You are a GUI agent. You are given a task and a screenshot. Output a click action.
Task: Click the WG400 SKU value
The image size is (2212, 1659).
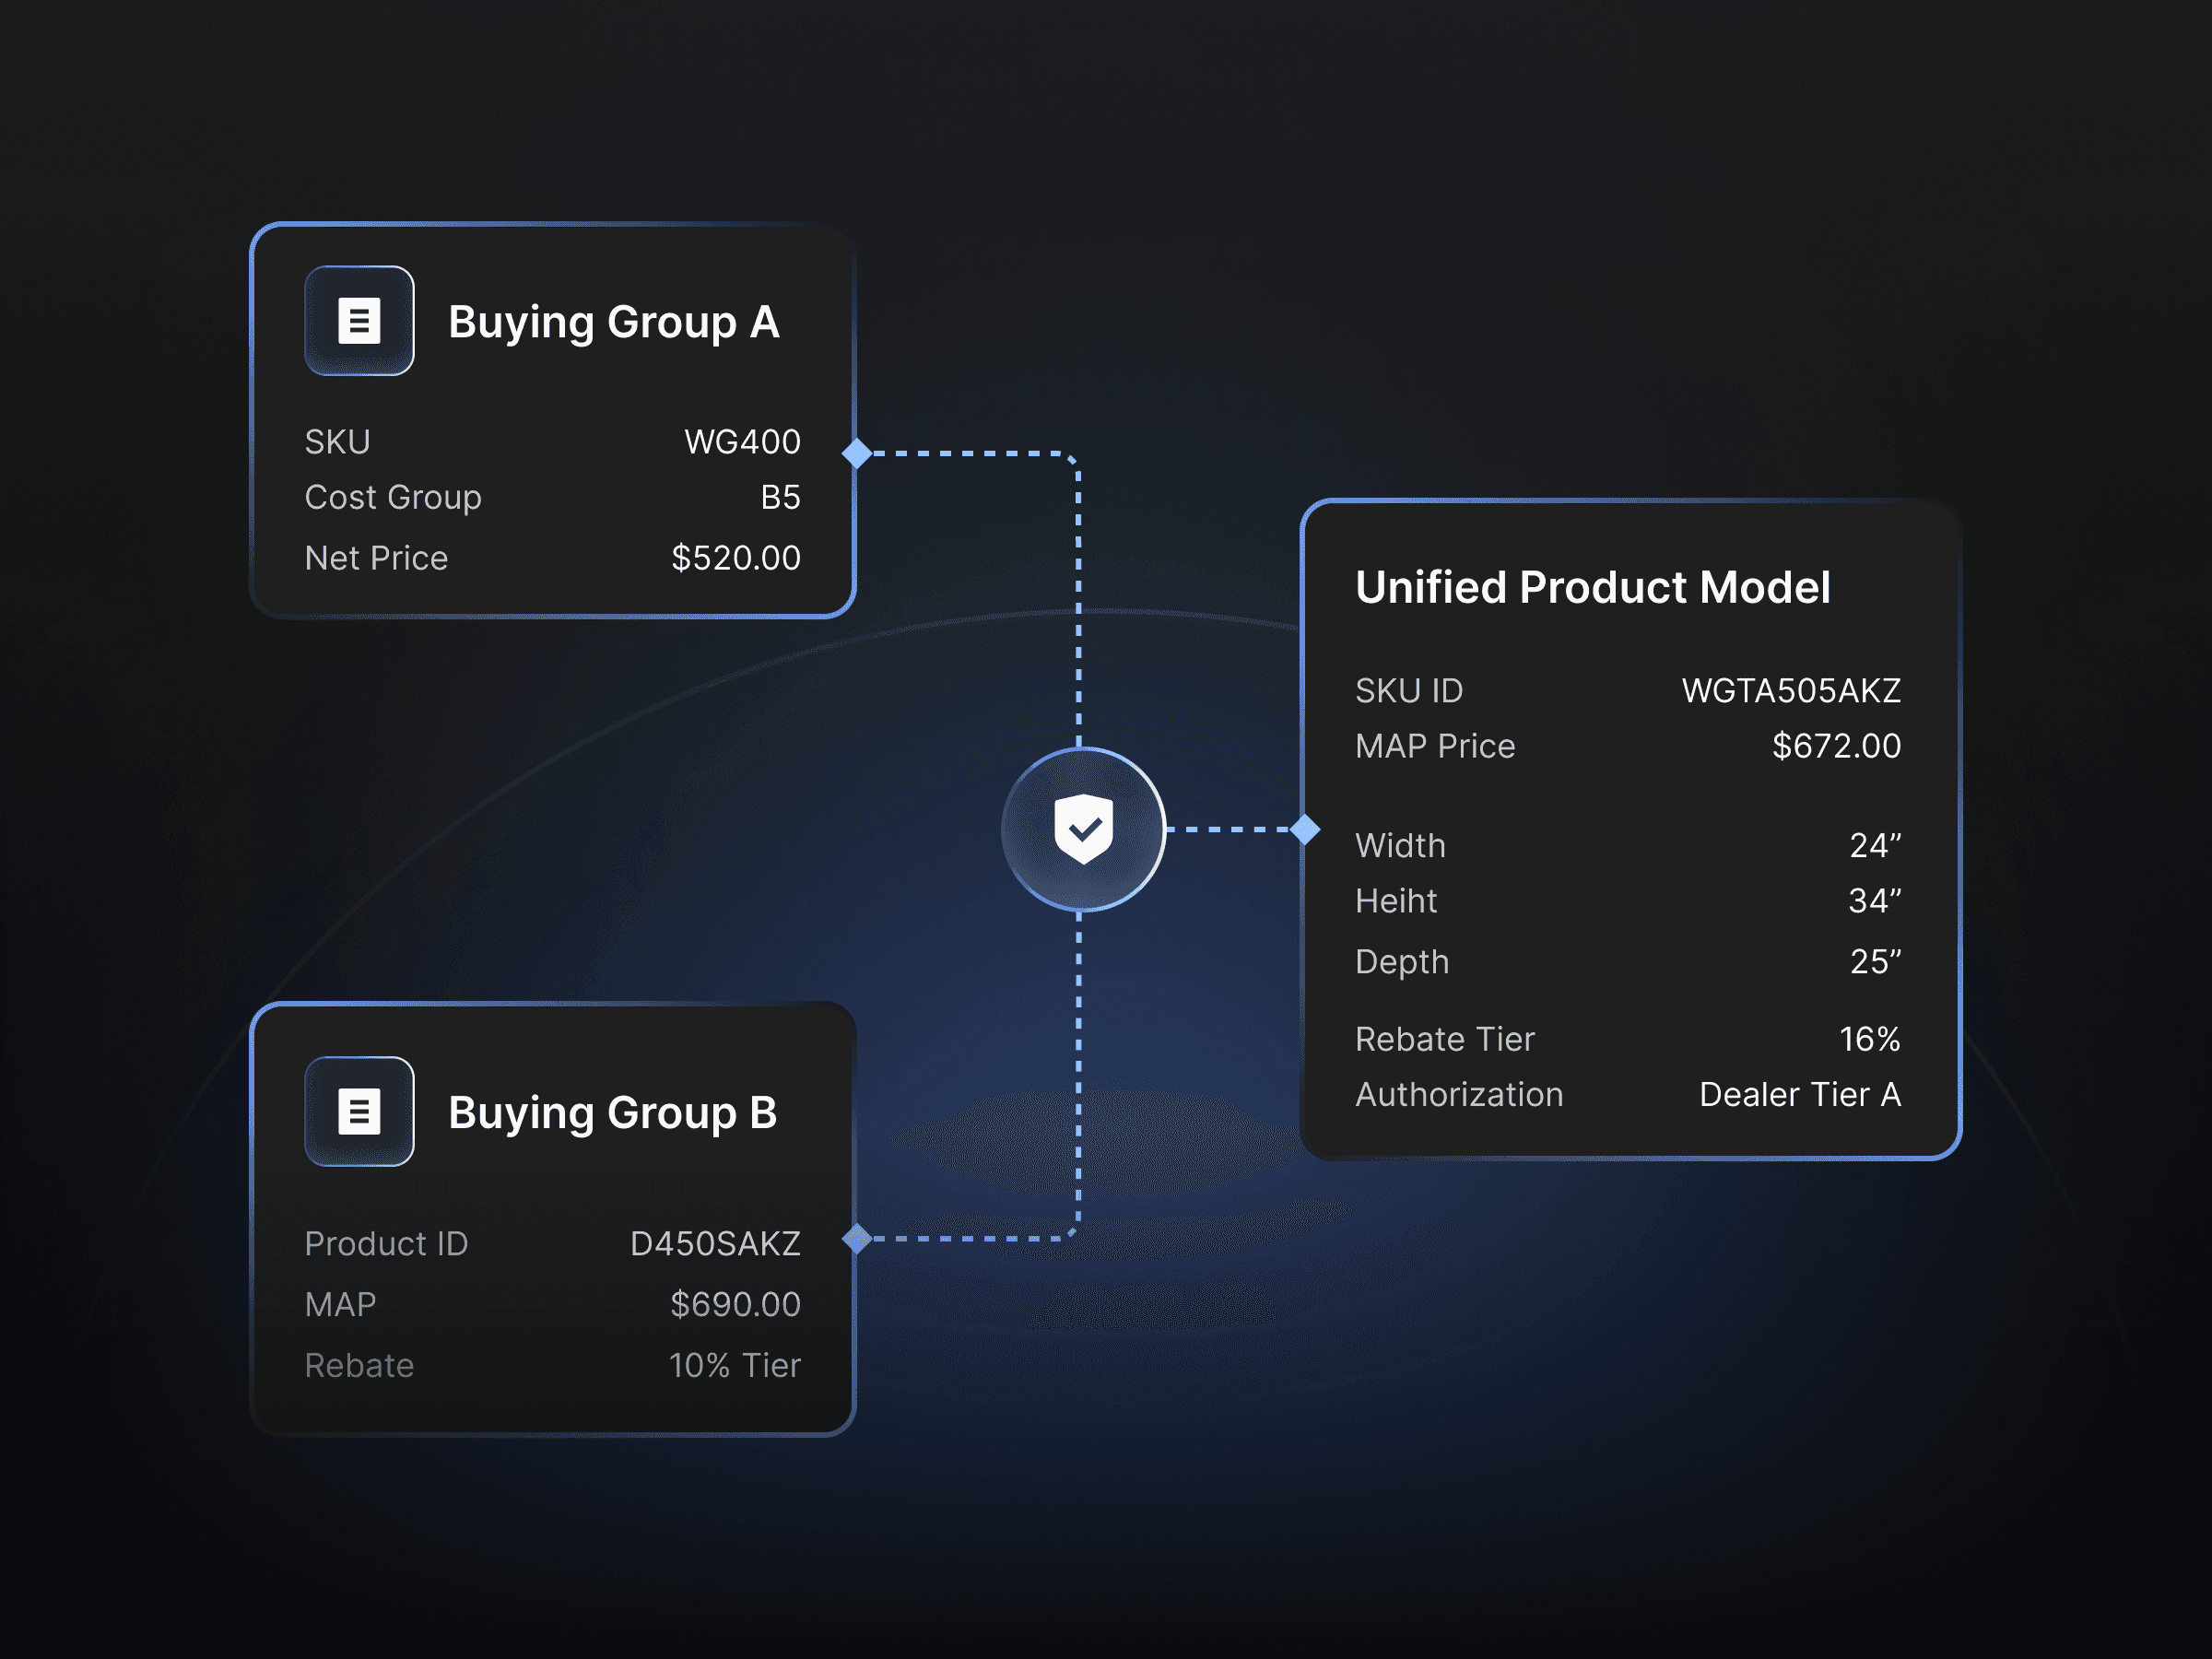click(x=742, y=441)
